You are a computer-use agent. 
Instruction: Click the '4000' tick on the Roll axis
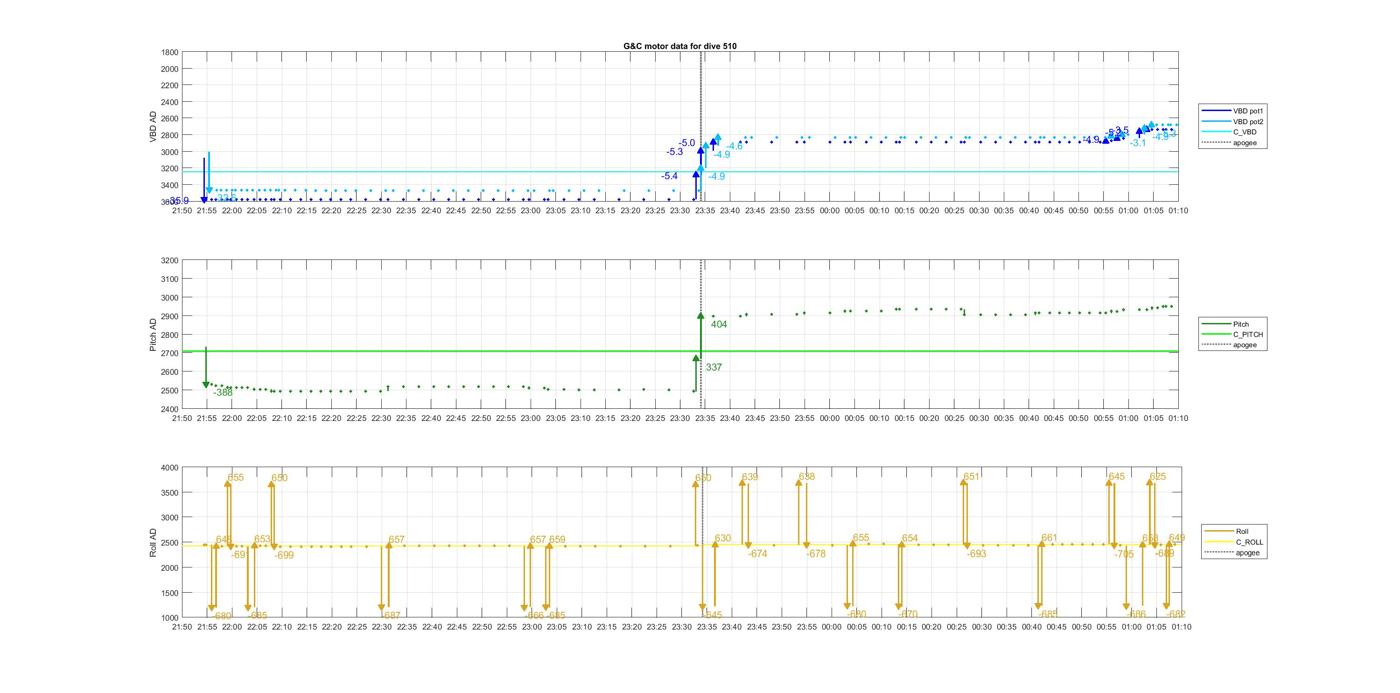click(x=170, y=468)
